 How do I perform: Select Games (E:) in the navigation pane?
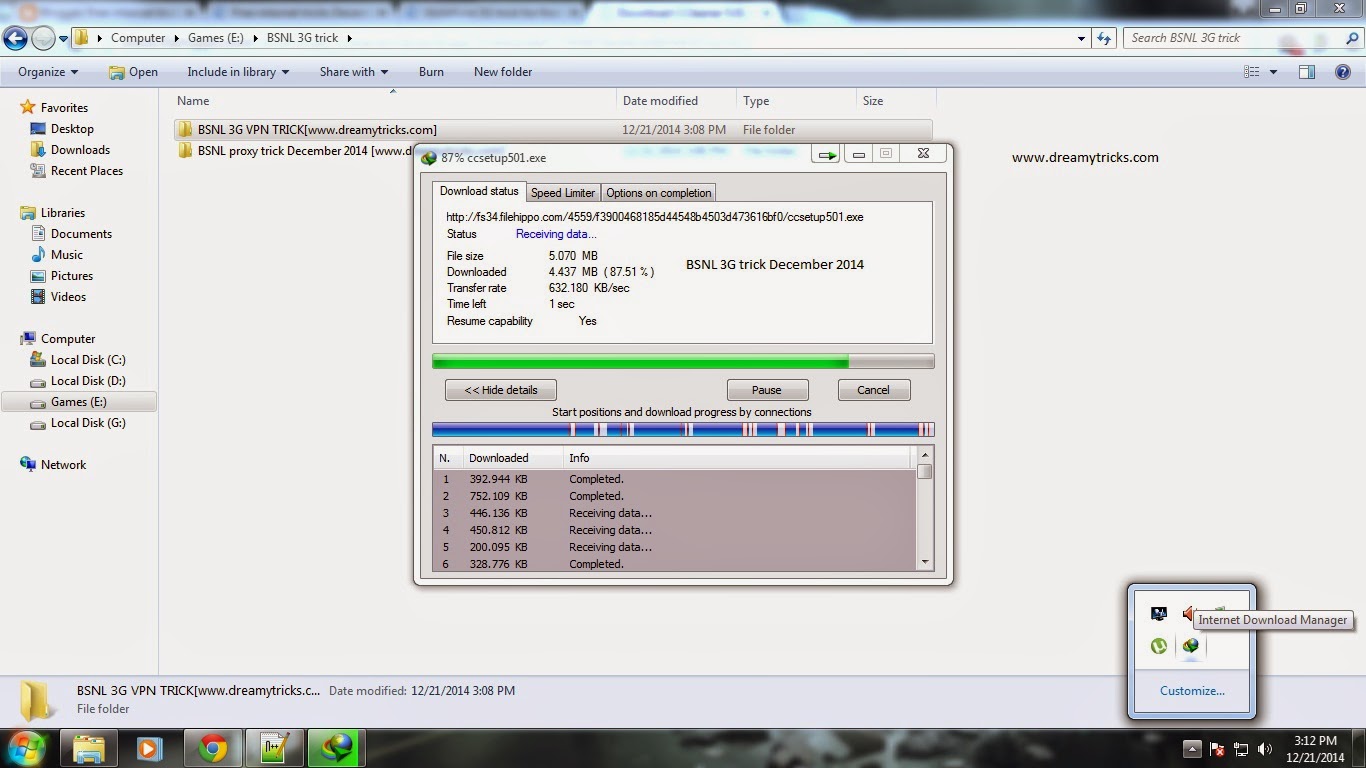pos(79,402)
